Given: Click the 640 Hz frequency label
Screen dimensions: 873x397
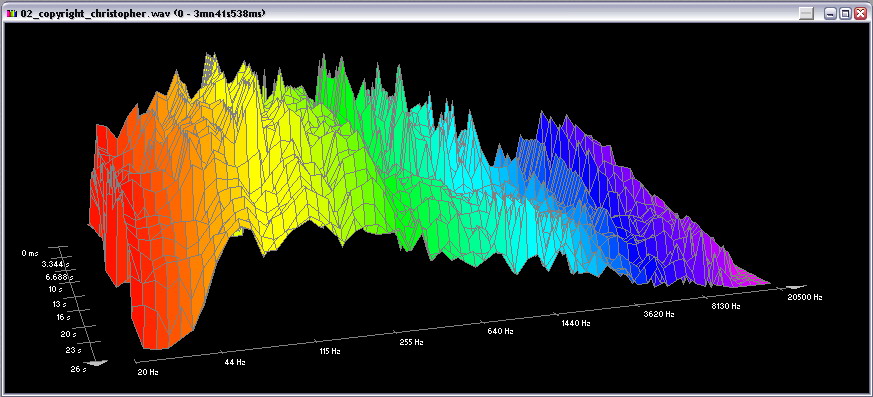Looking at the screenshot, I should [501, 331].
